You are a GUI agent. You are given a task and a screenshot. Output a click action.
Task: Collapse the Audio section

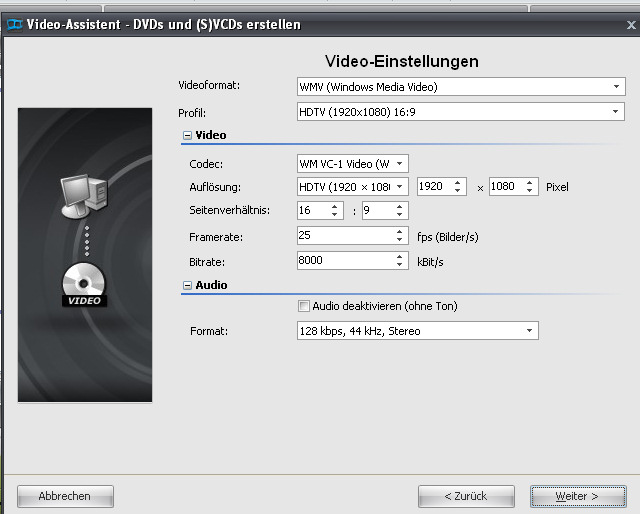click(186, 285)
